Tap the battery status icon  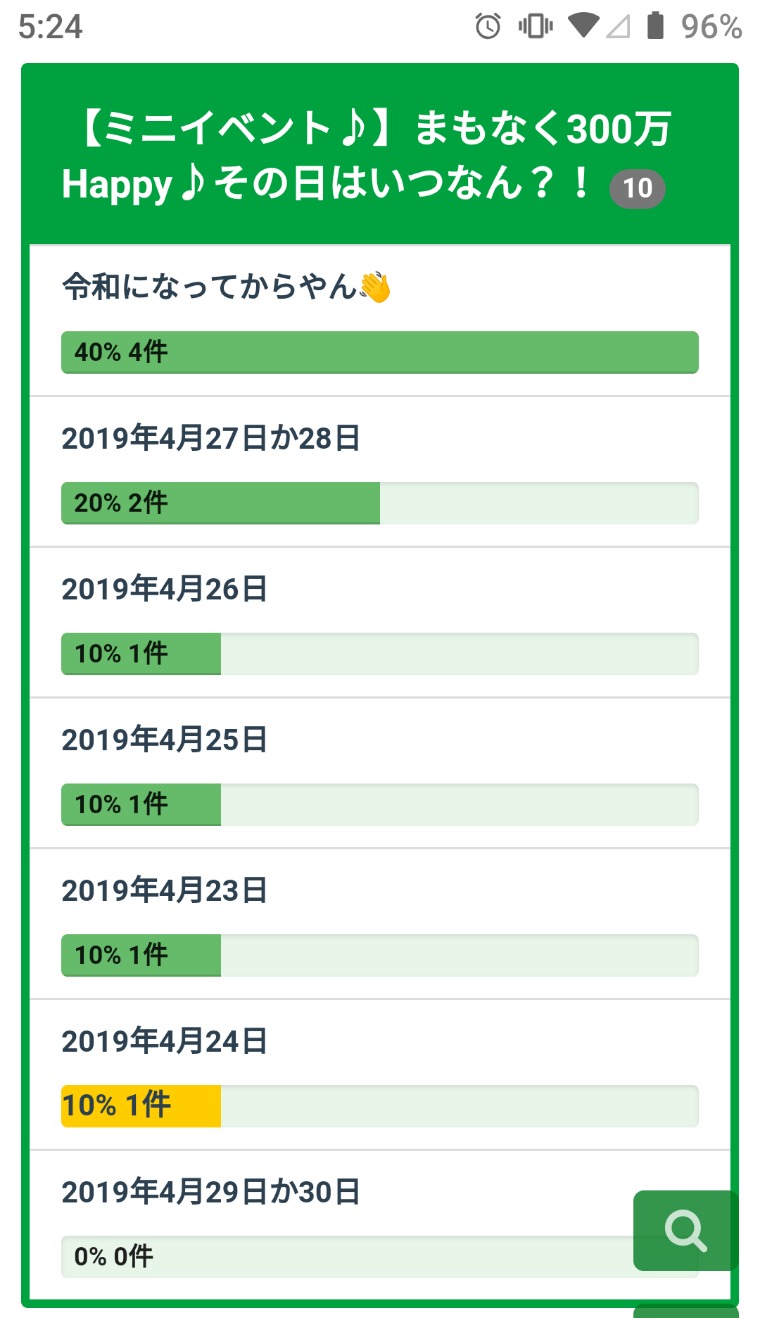[x=655, y=27]
